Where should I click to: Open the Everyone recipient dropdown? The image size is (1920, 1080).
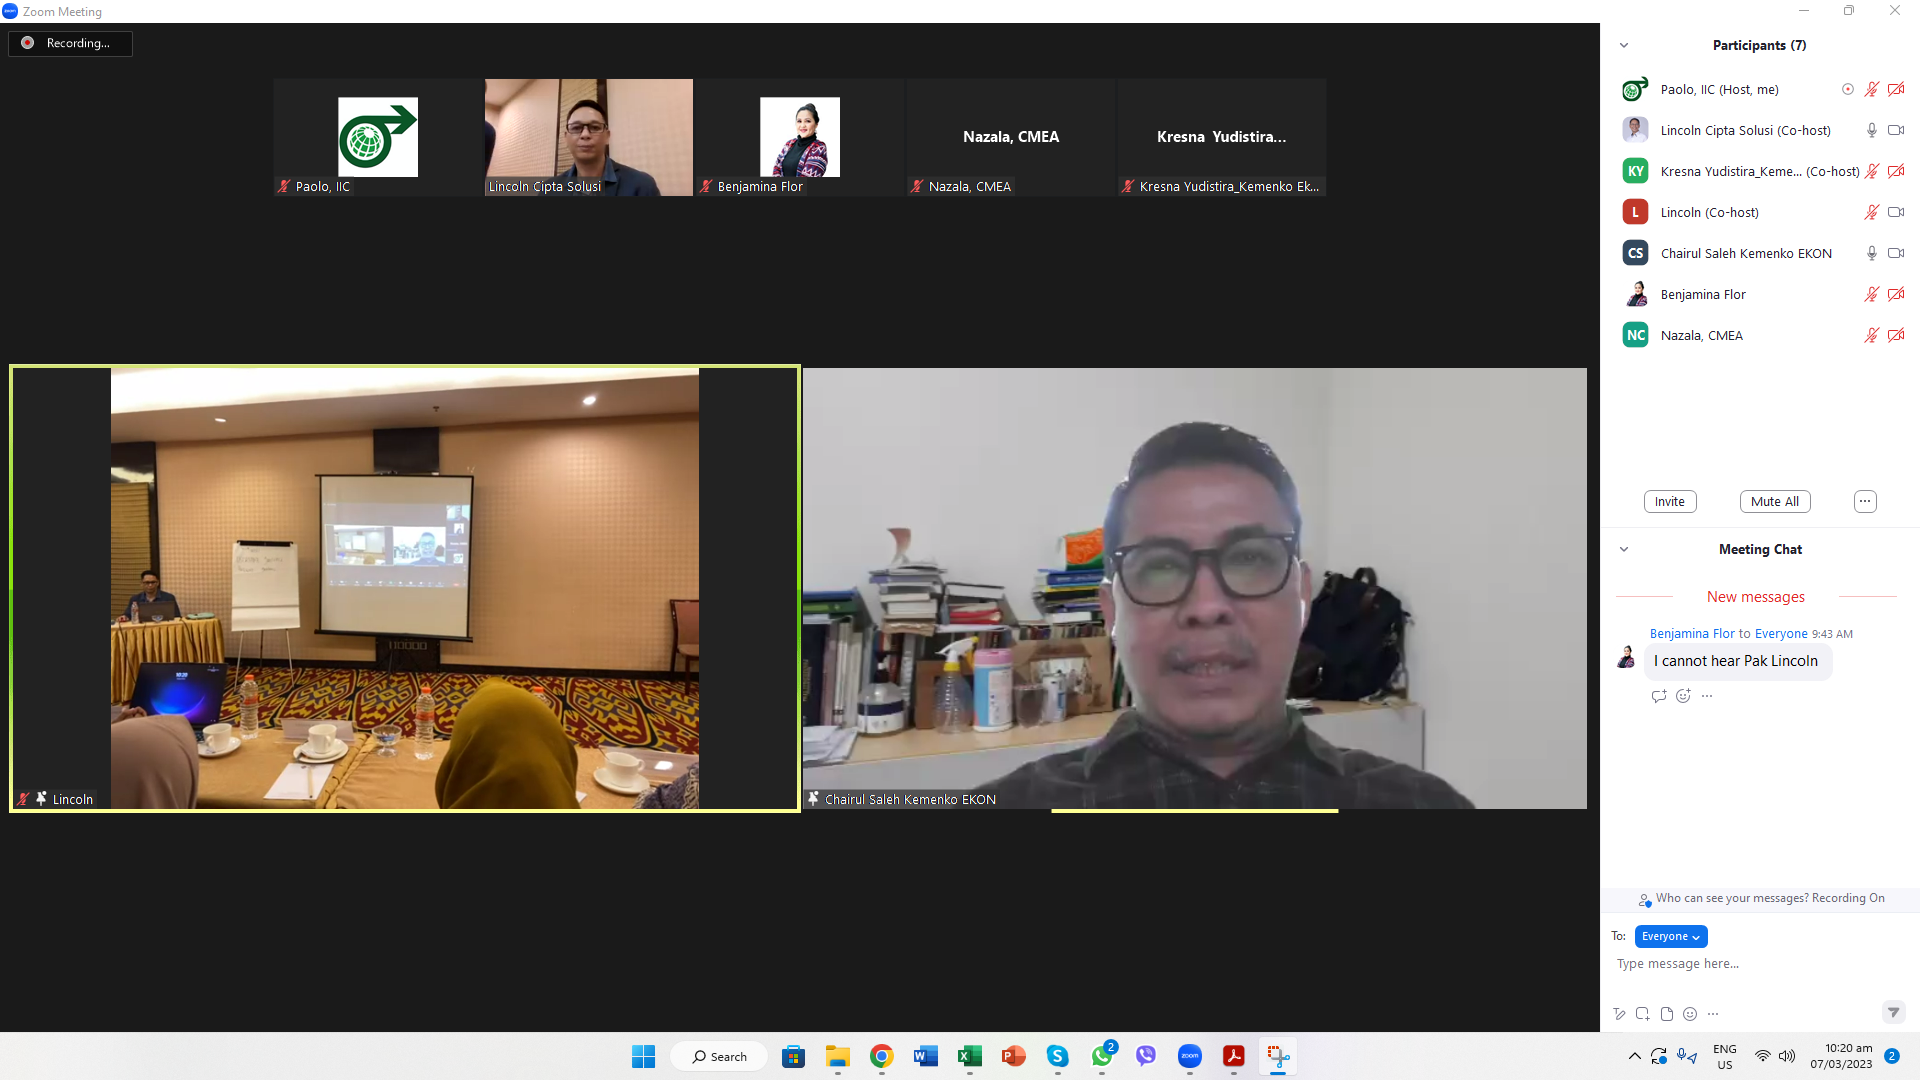click(x=1670, y=937)
